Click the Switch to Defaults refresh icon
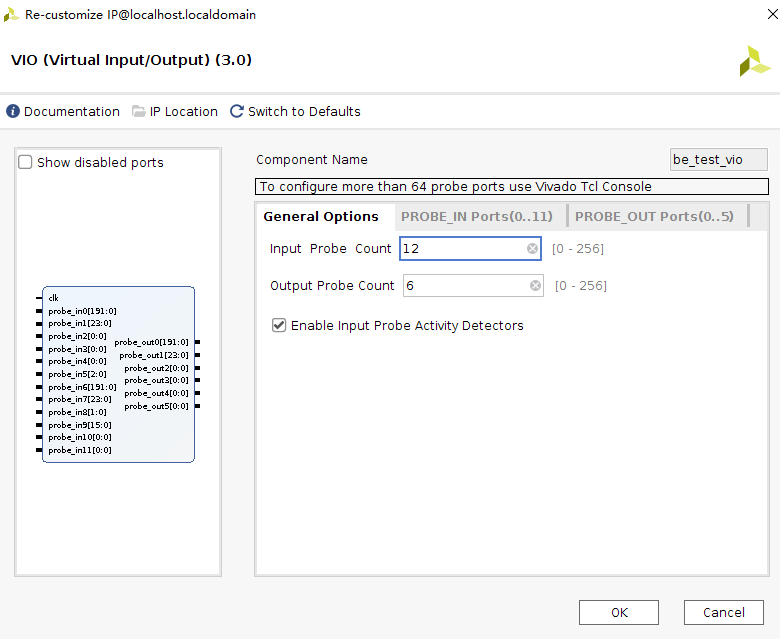The height and width of the screenshot is (639, 780). tap(237, 112)
